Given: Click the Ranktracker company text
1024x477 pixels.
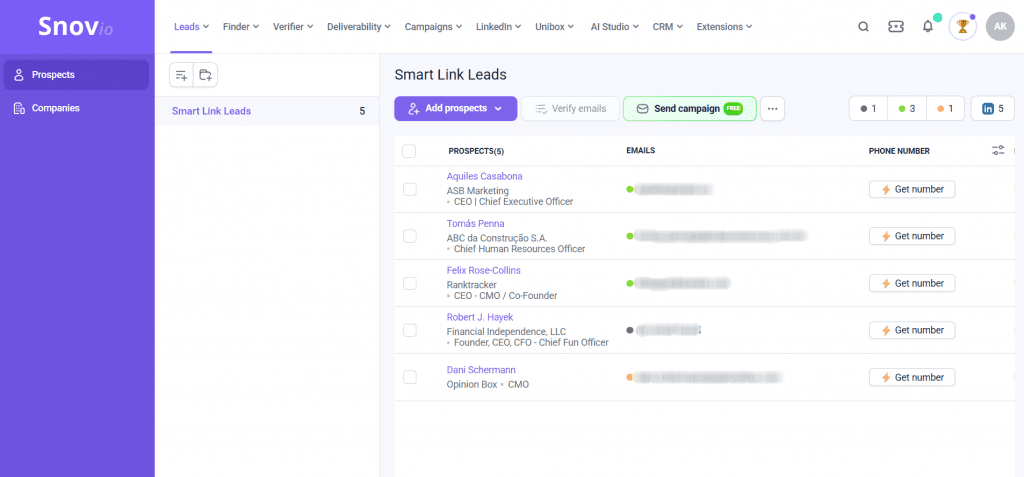Looking at the screenshot, I should [x=472, y=285].
